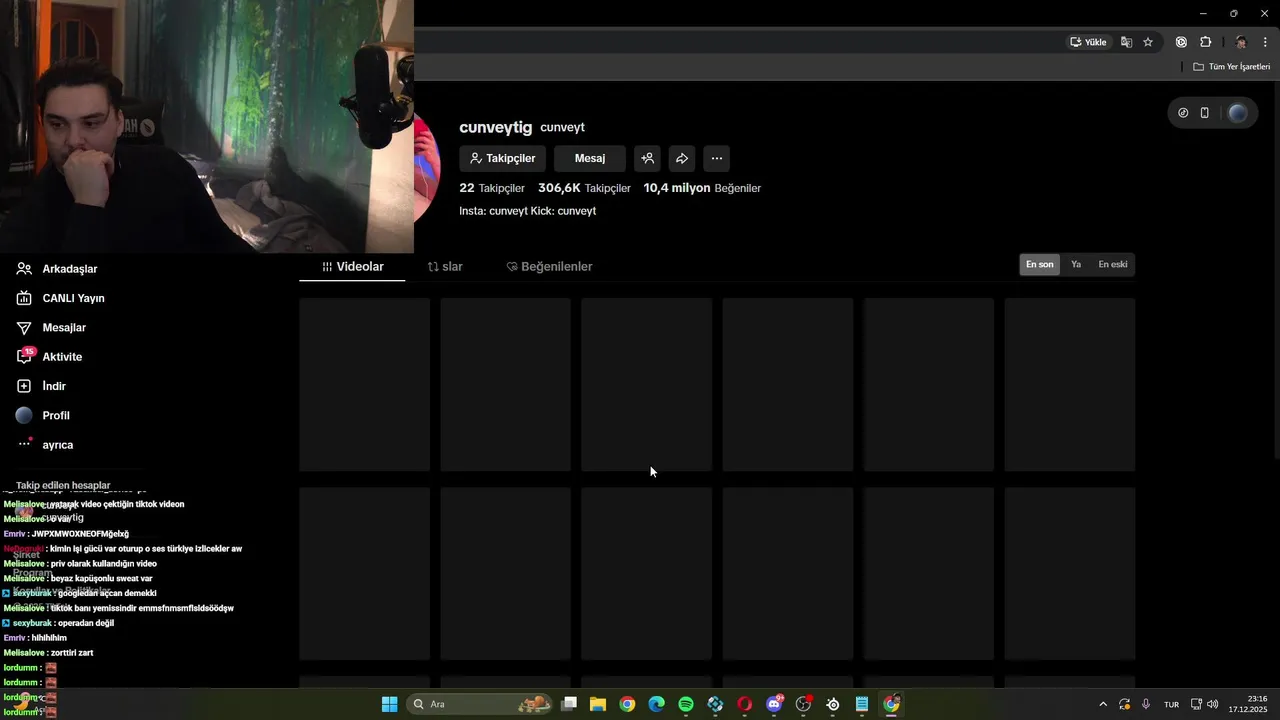Image resolution: width=1280 pixels, height=720 pixels.
Task: Open Spotify from the taskbar
Action: click(x=686, y=704)
